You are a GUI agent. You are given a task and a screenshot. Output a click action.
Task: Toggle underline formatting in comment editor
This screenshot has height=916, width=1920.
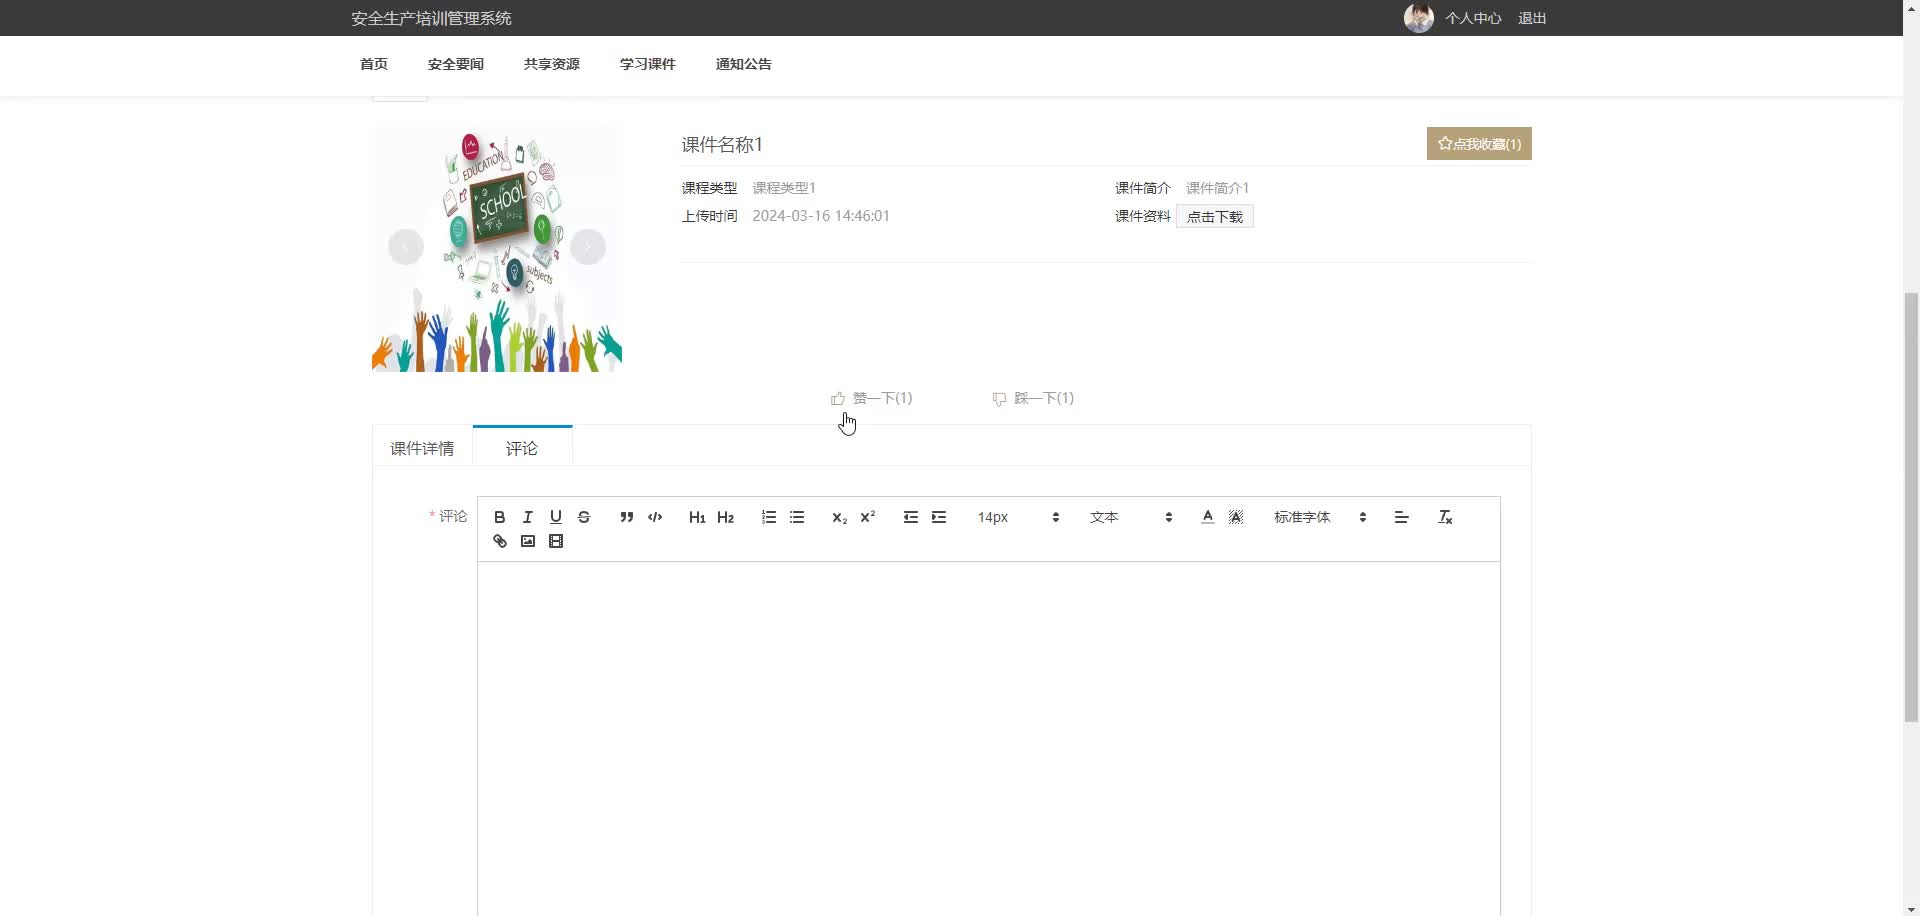coord(556,517)
